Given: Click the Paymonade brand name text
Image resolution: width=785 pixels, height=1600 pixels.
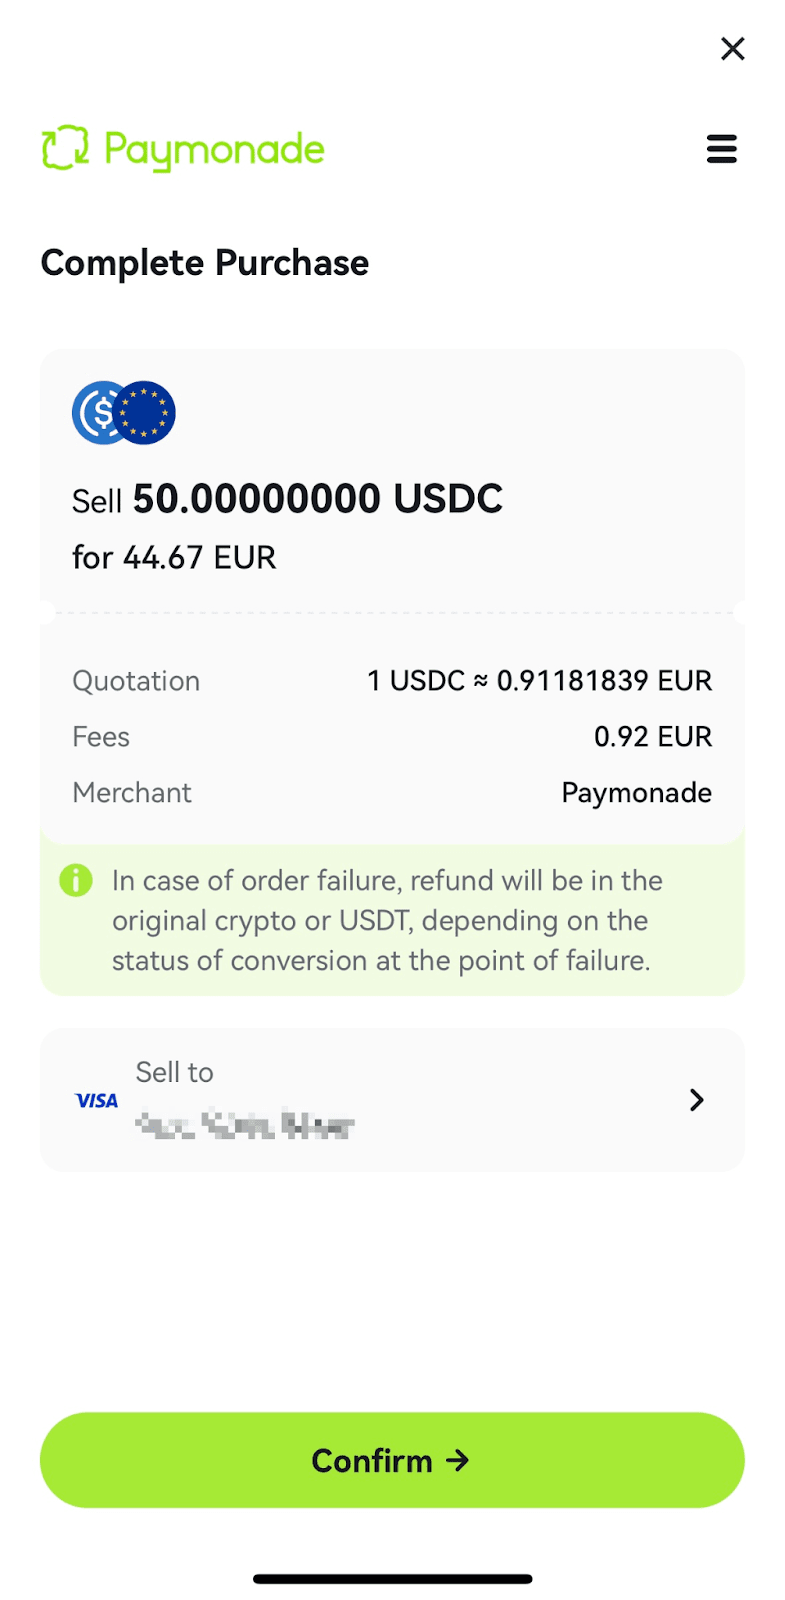Looking at the screenshot, I should (214, 150).
